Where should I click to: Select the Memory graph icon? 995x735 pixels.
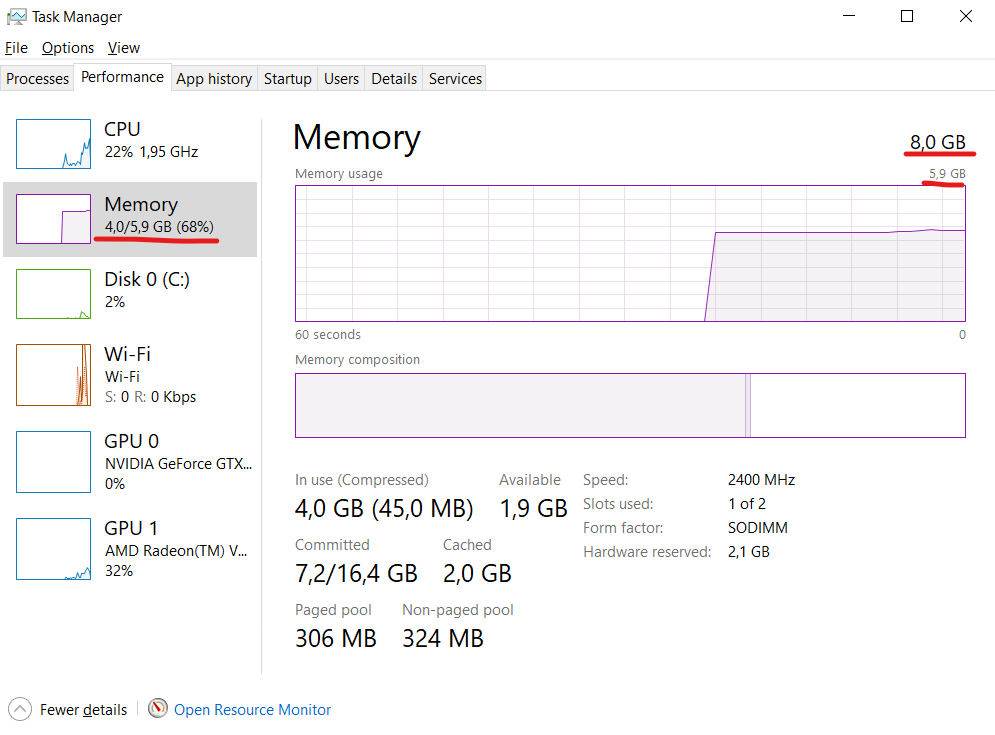click(x=53, y=219)
